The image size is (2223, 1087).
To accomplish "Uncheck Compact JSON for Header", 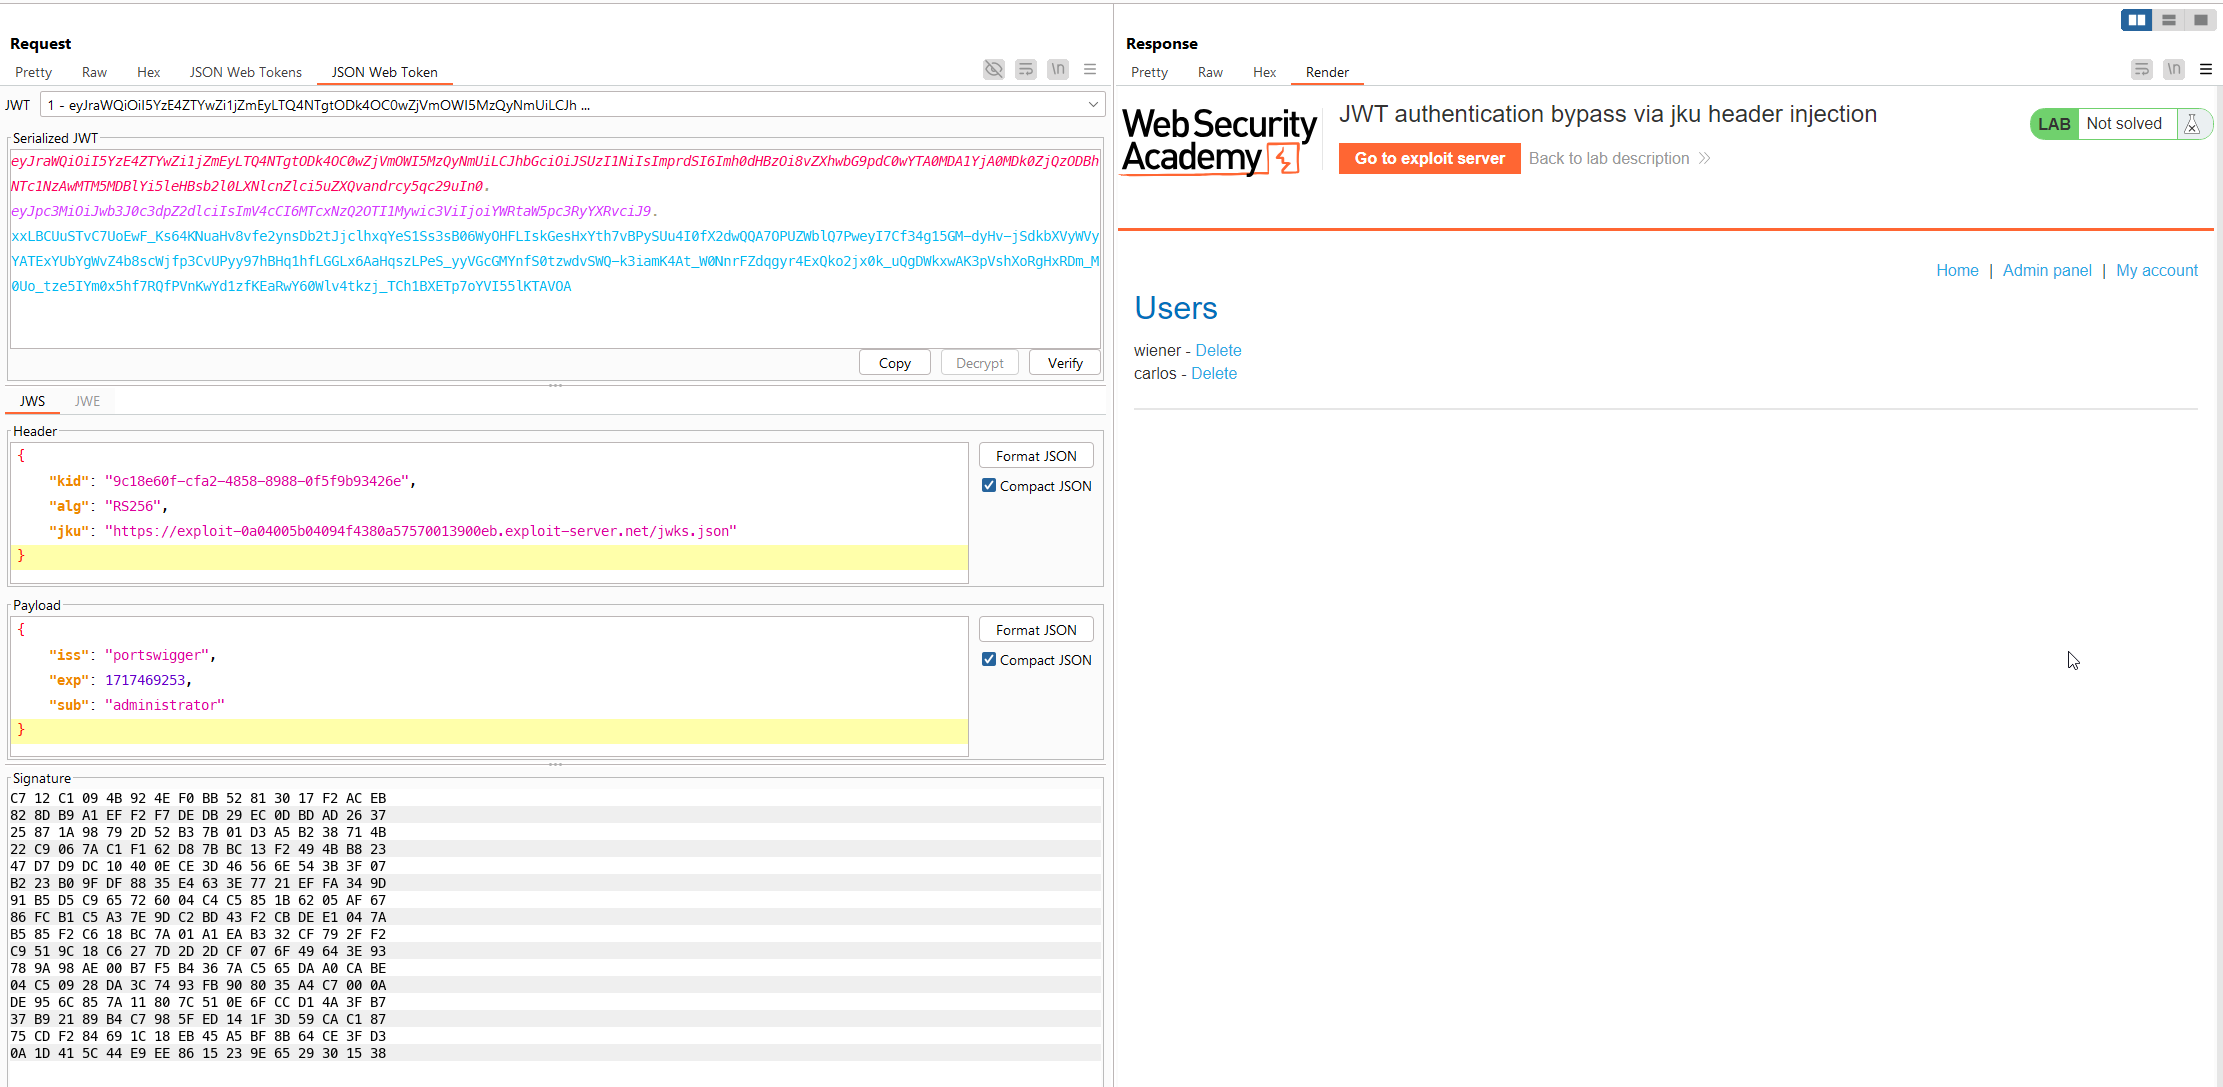I will 989,486.
